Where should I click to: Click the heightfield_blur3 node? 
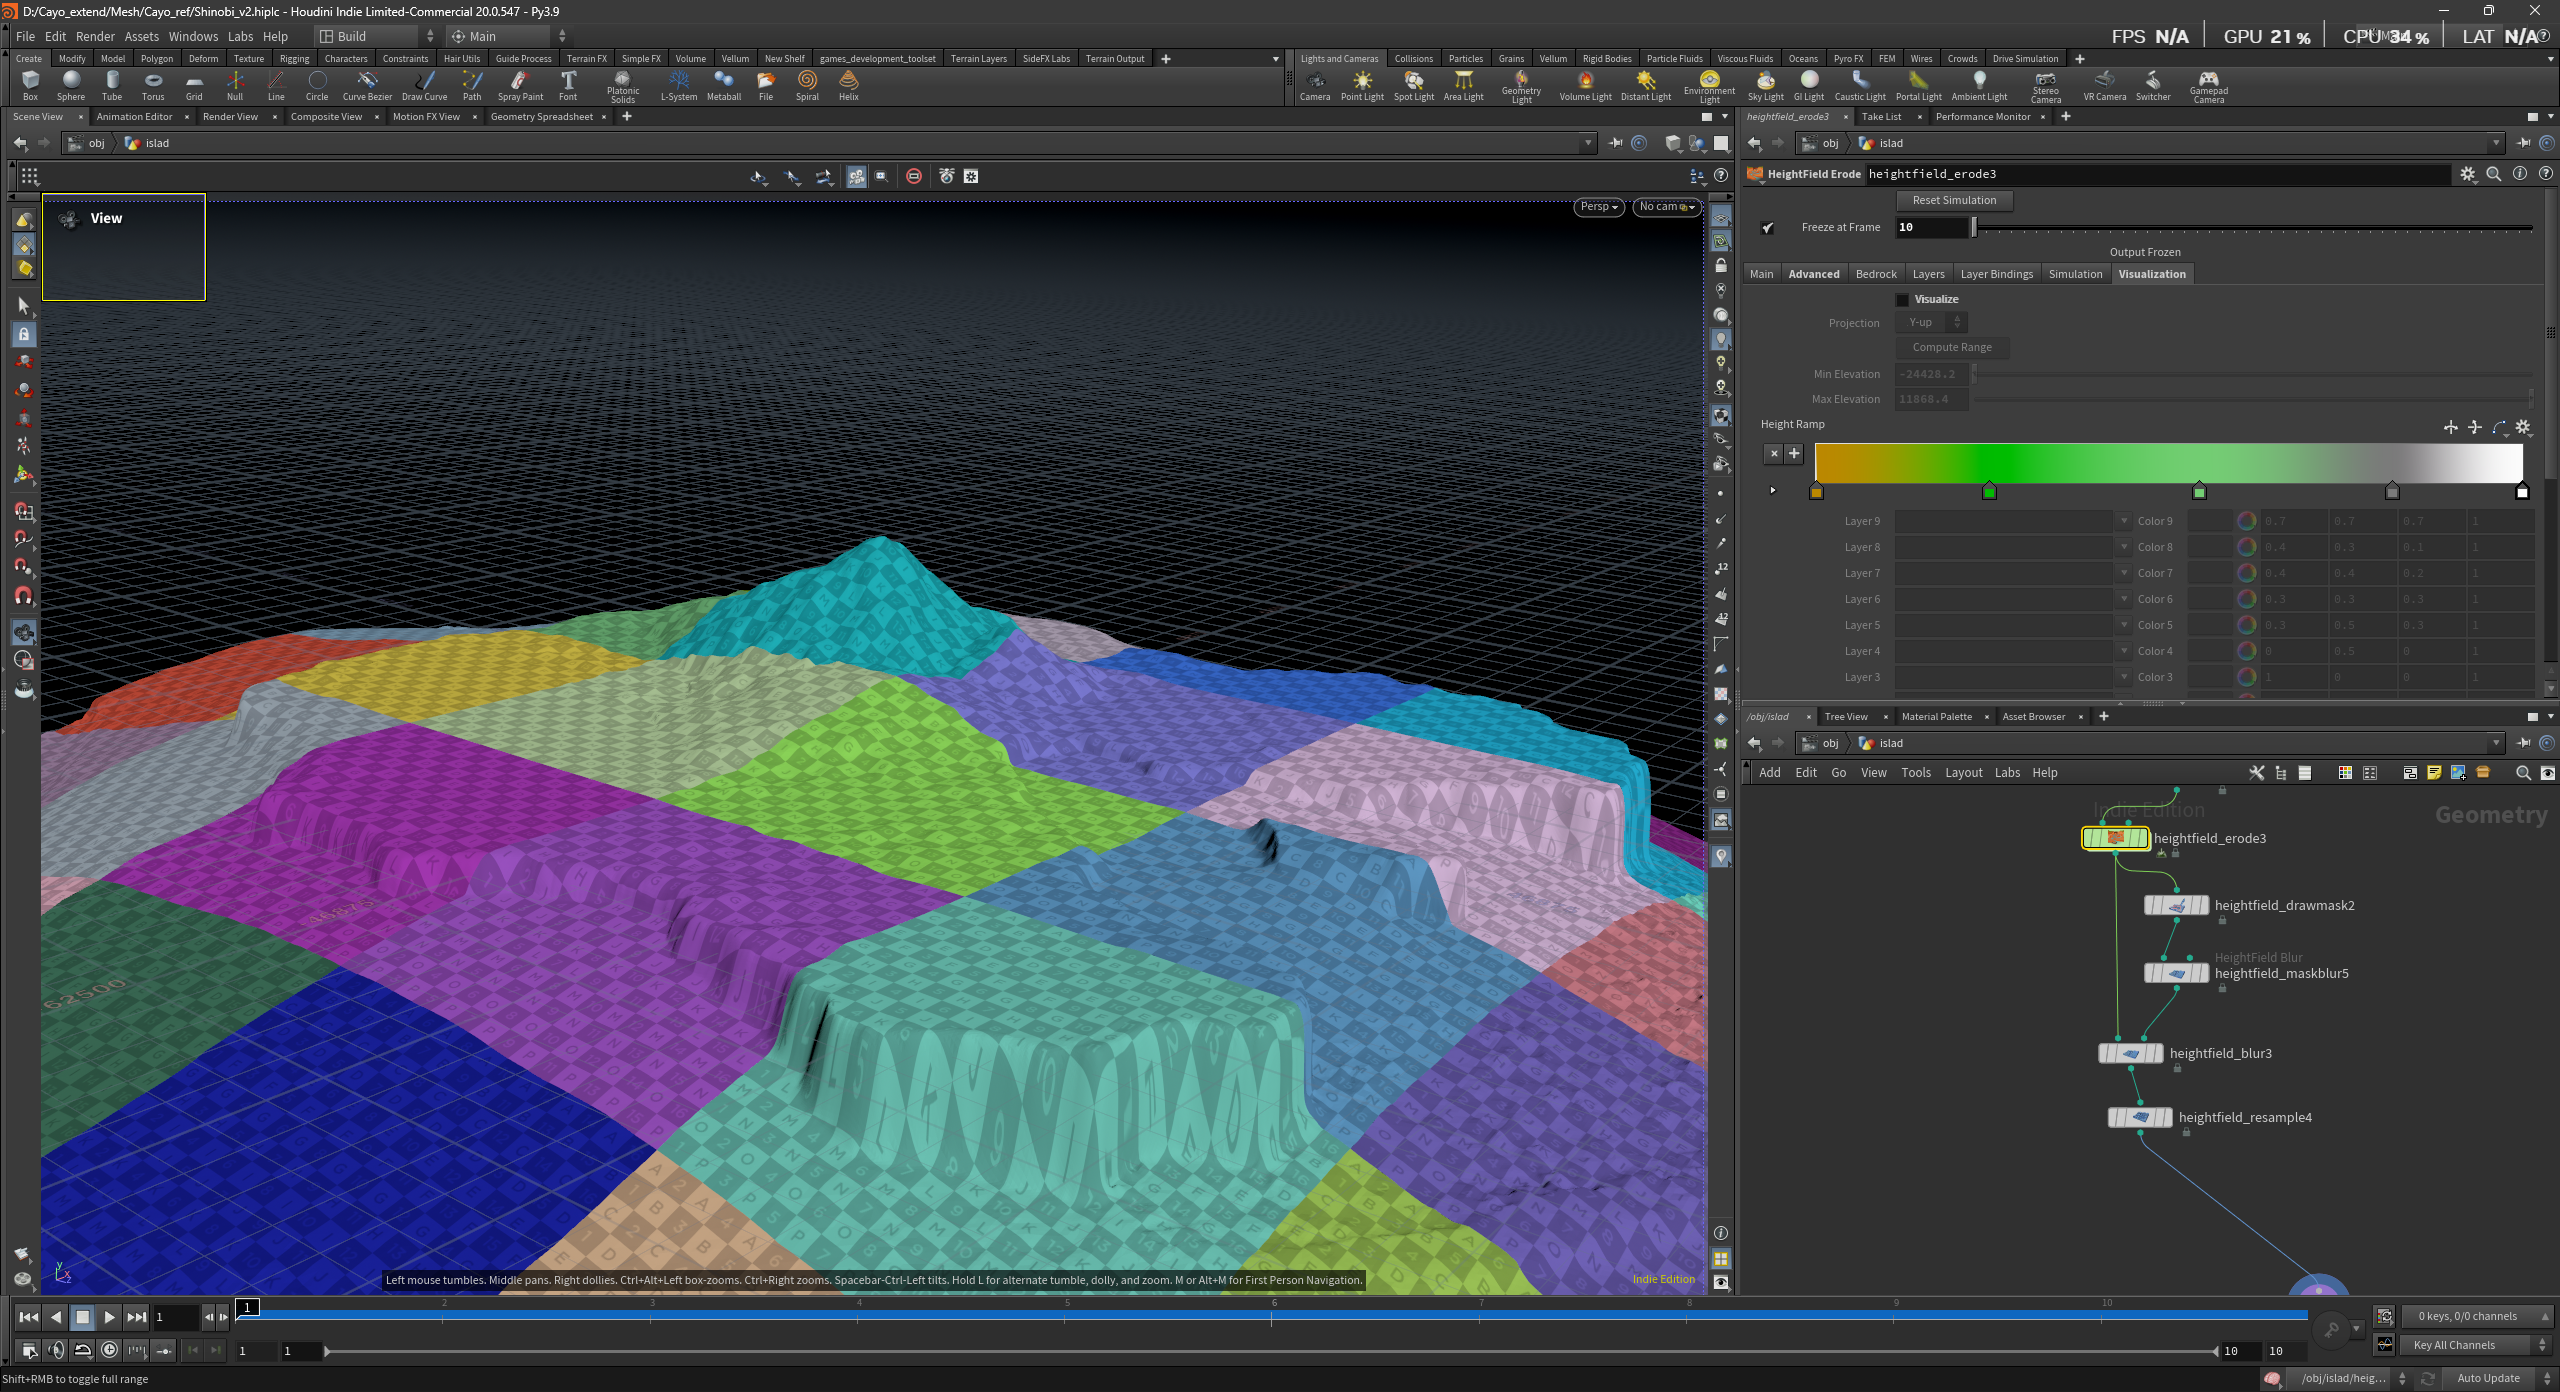click(2130, 1054)
